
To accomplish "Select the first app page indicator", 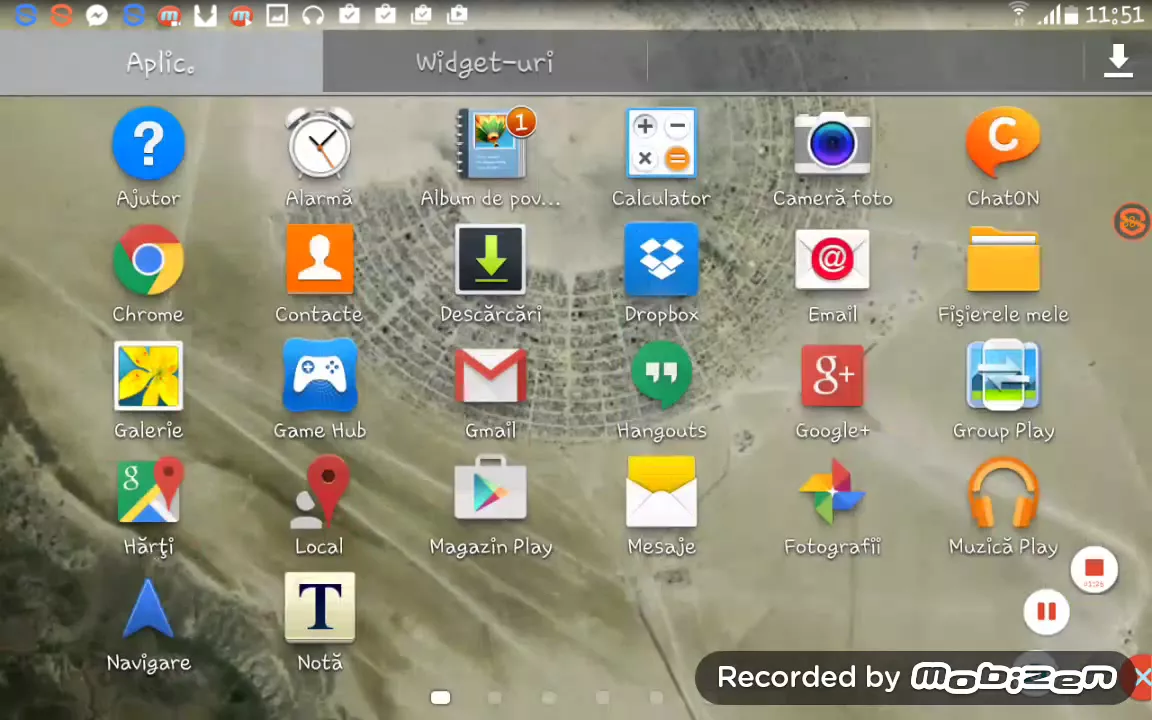I will click(440, 697).
